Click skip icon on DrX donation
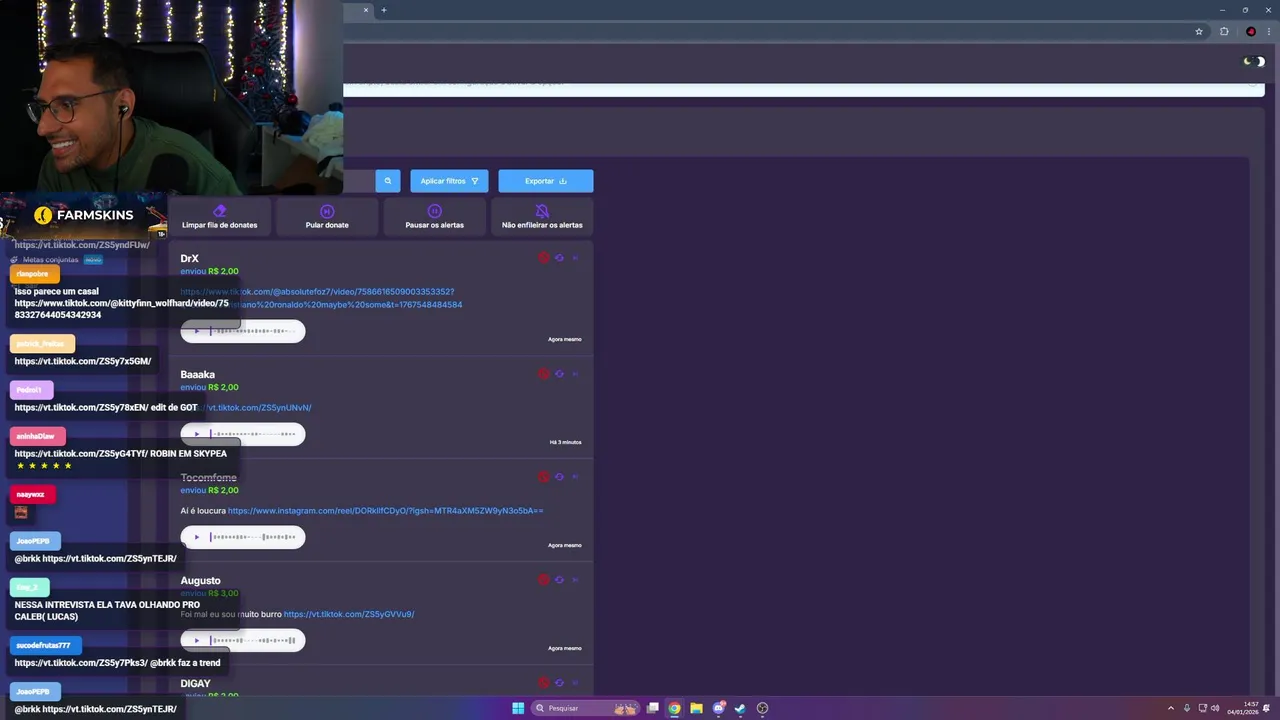 point(575,258)
